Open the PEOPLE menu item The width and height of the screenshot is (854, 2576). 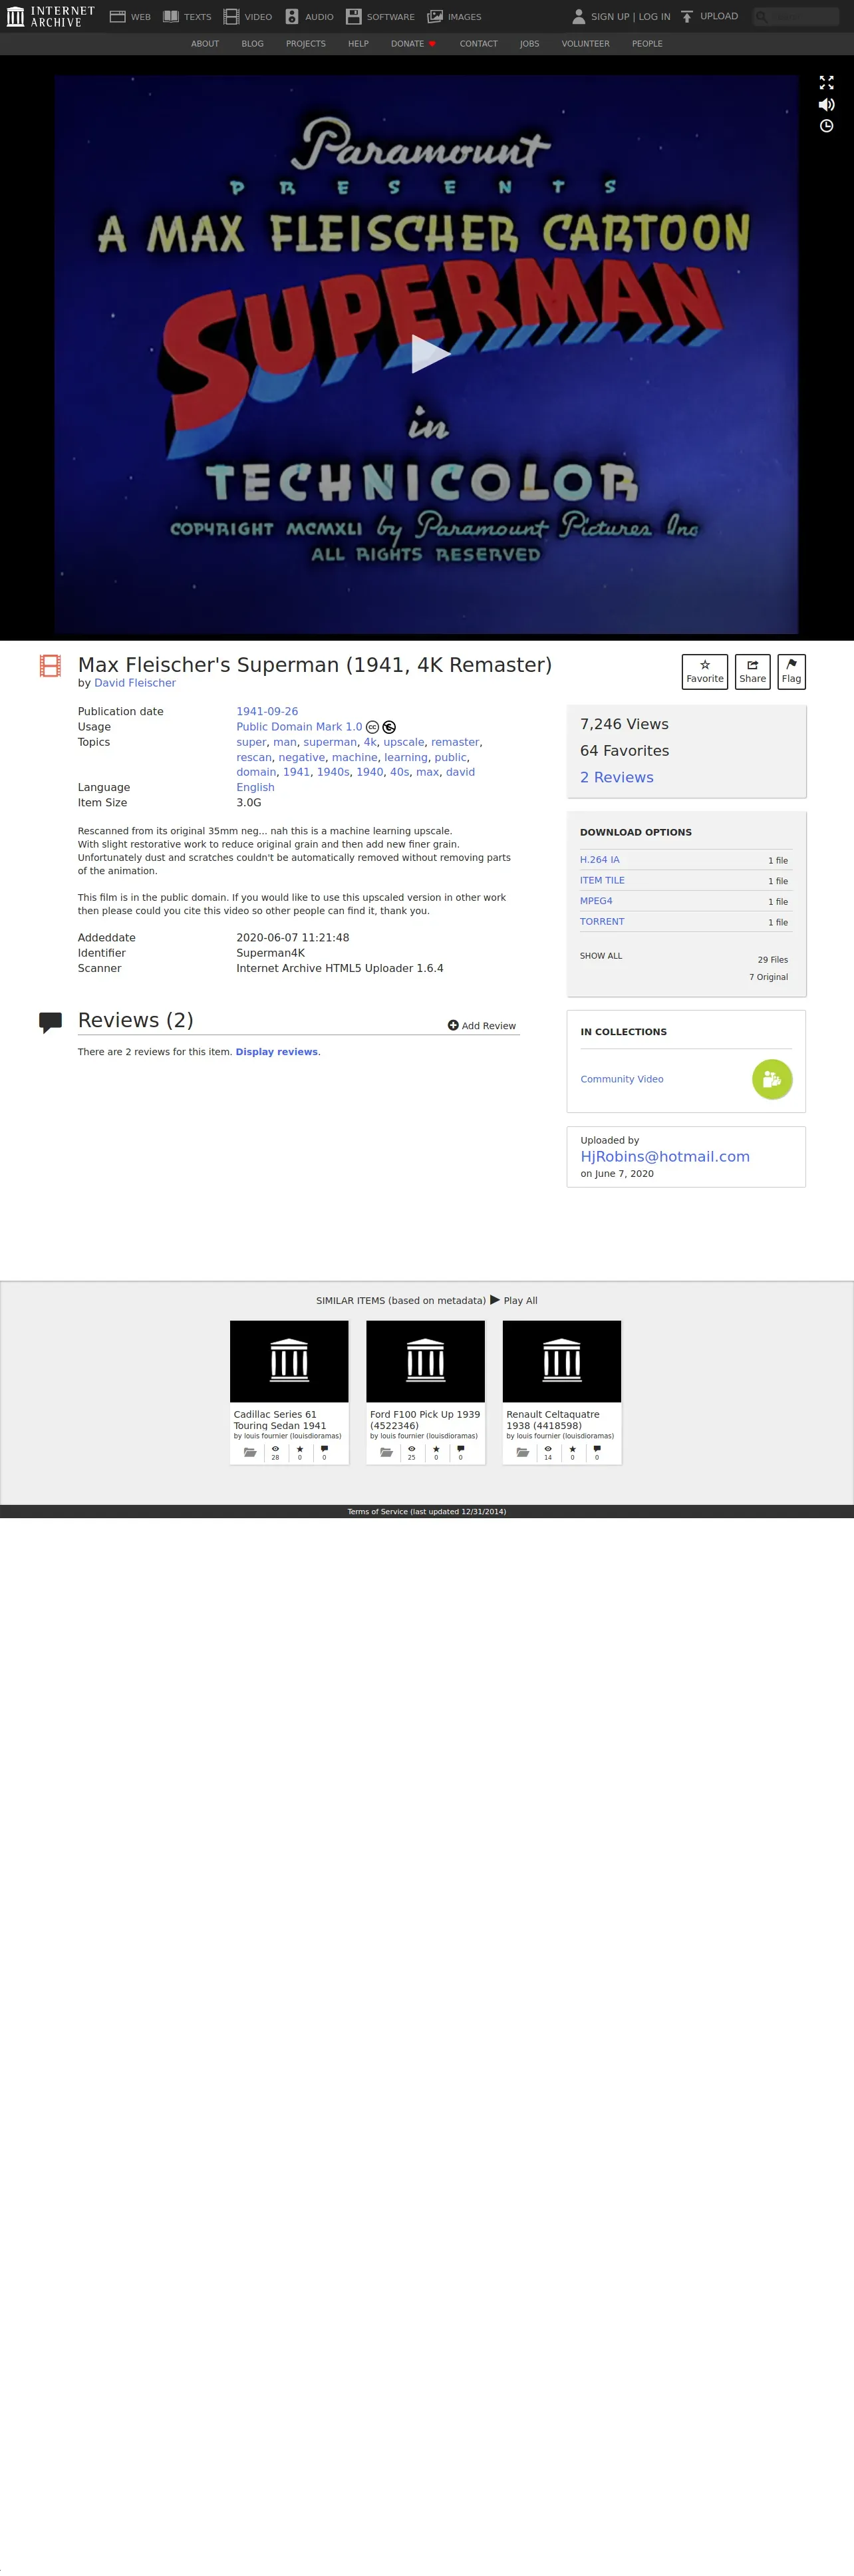647,44
